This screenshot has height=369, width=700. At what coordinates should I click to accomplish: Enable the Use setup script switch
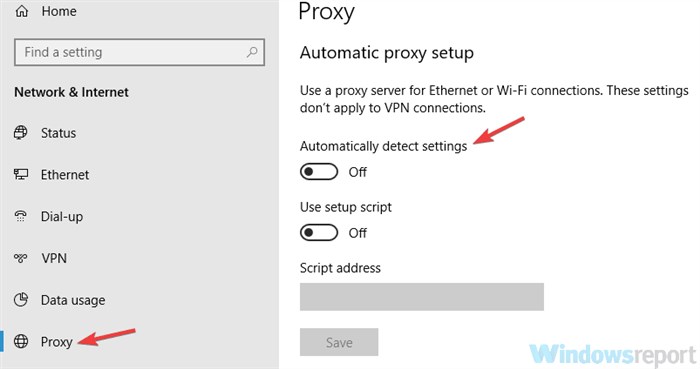tap(319, 232)
